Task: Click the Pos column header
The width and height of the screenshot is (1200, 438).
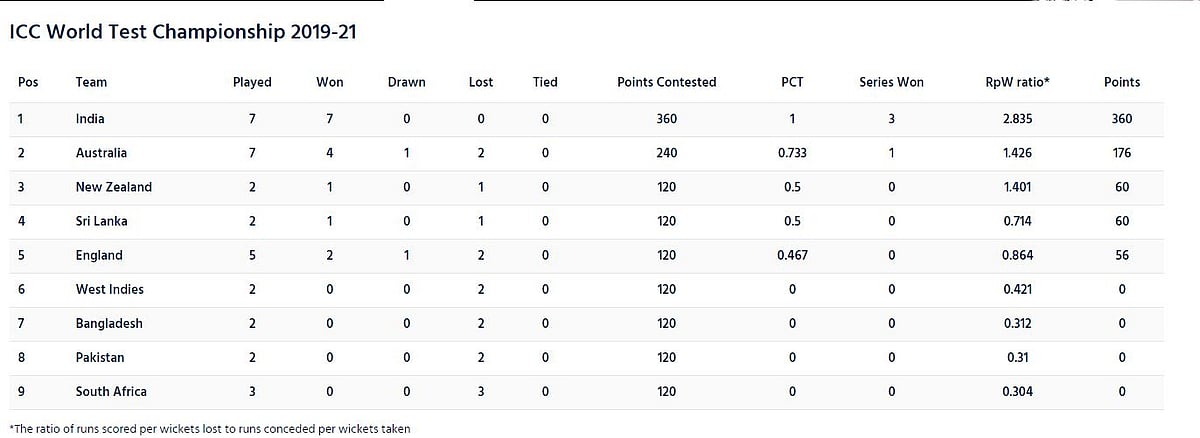Action: coord(27,82)
